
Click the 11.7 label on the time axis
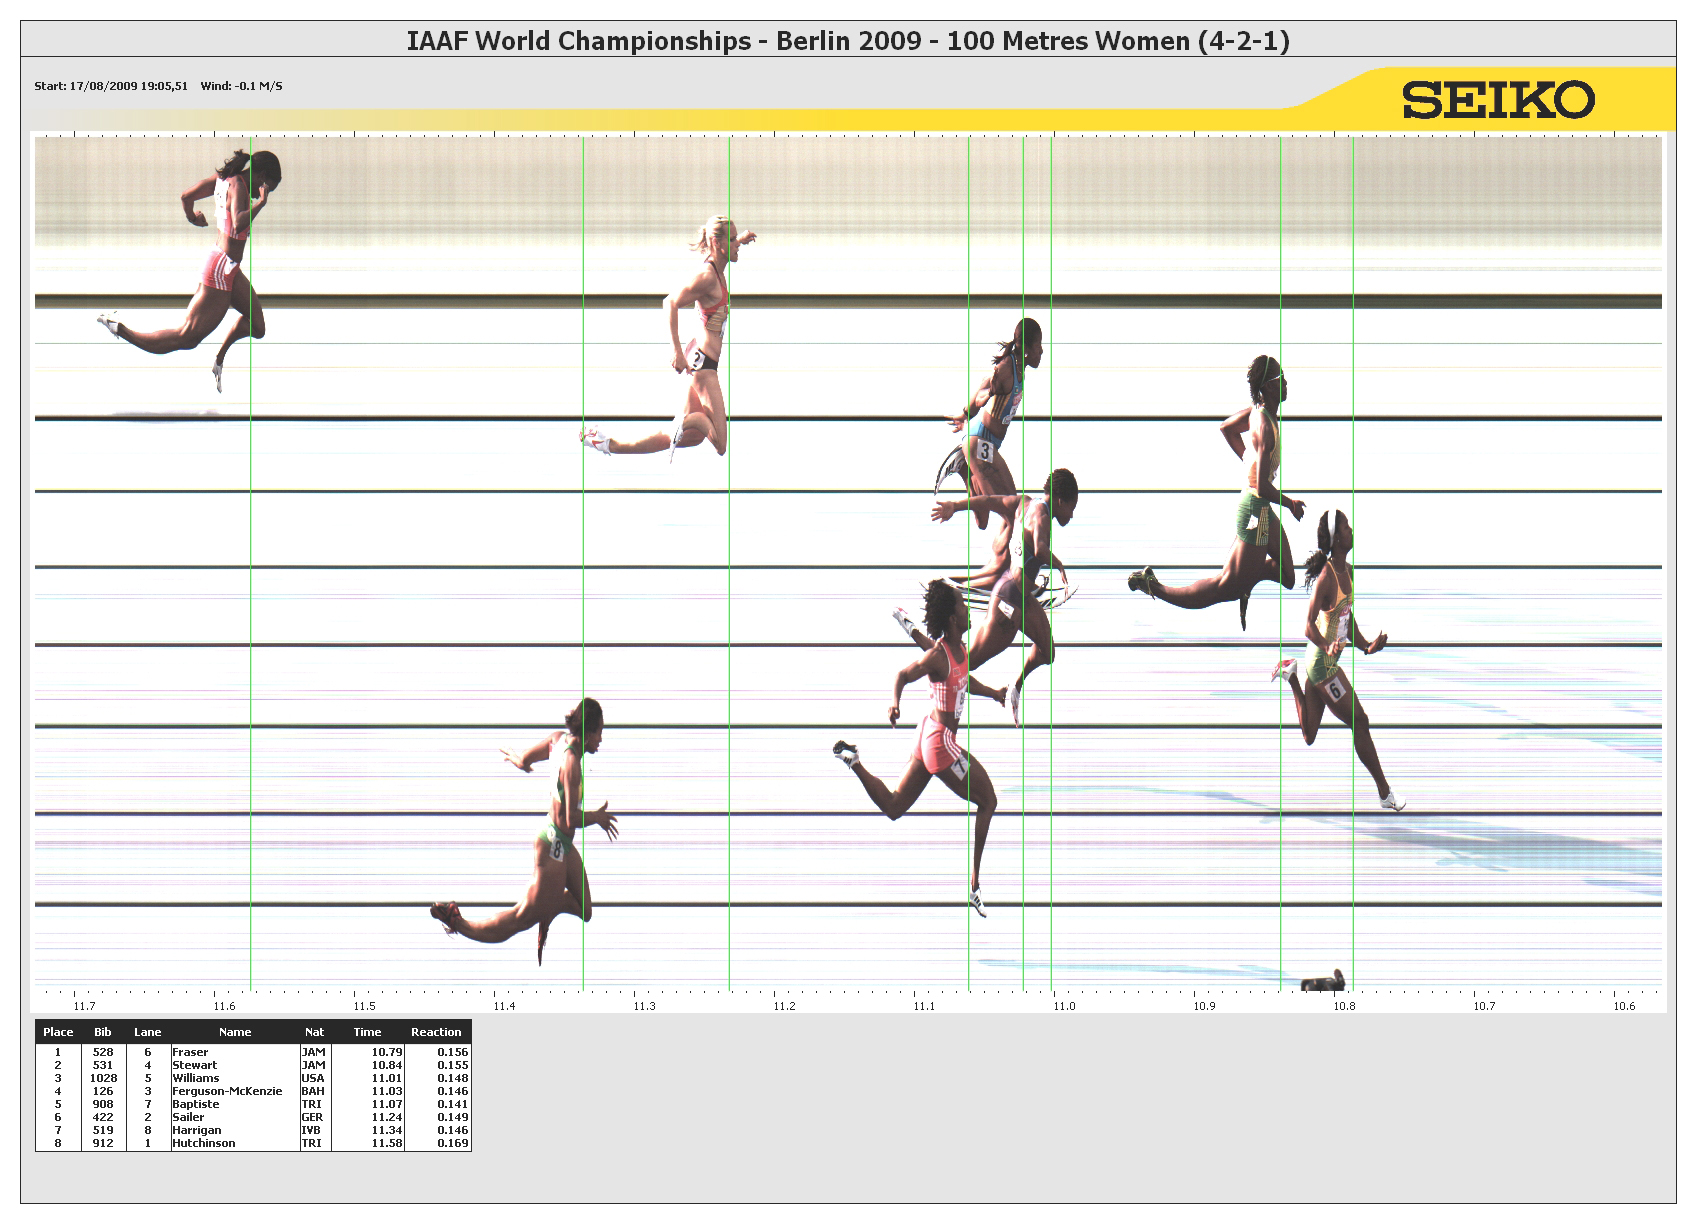(x=84, y=1006)
